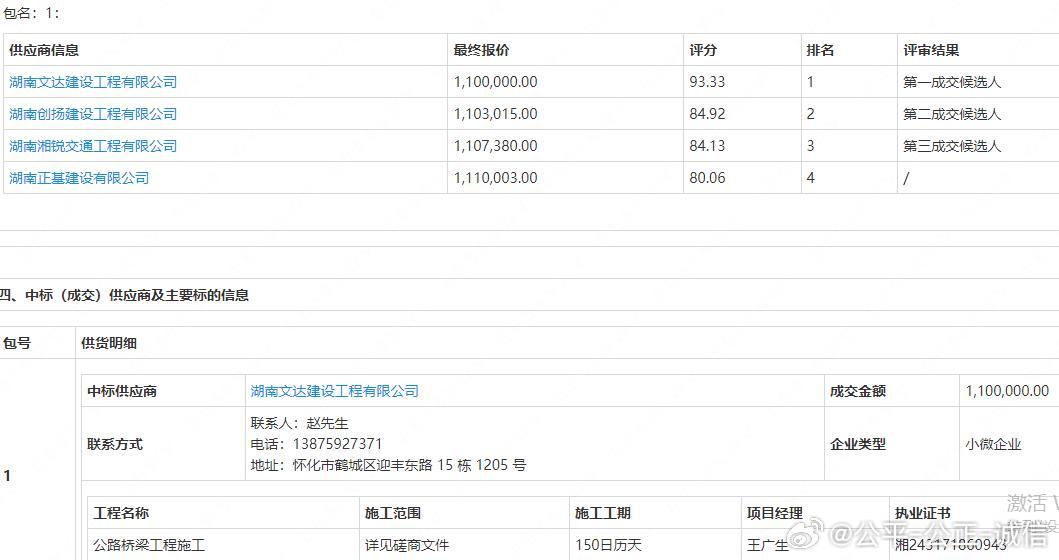The width and height of the screenshot is (1059, 560).
Task: Click the 成交金额 label
Action: coord(858,390)
